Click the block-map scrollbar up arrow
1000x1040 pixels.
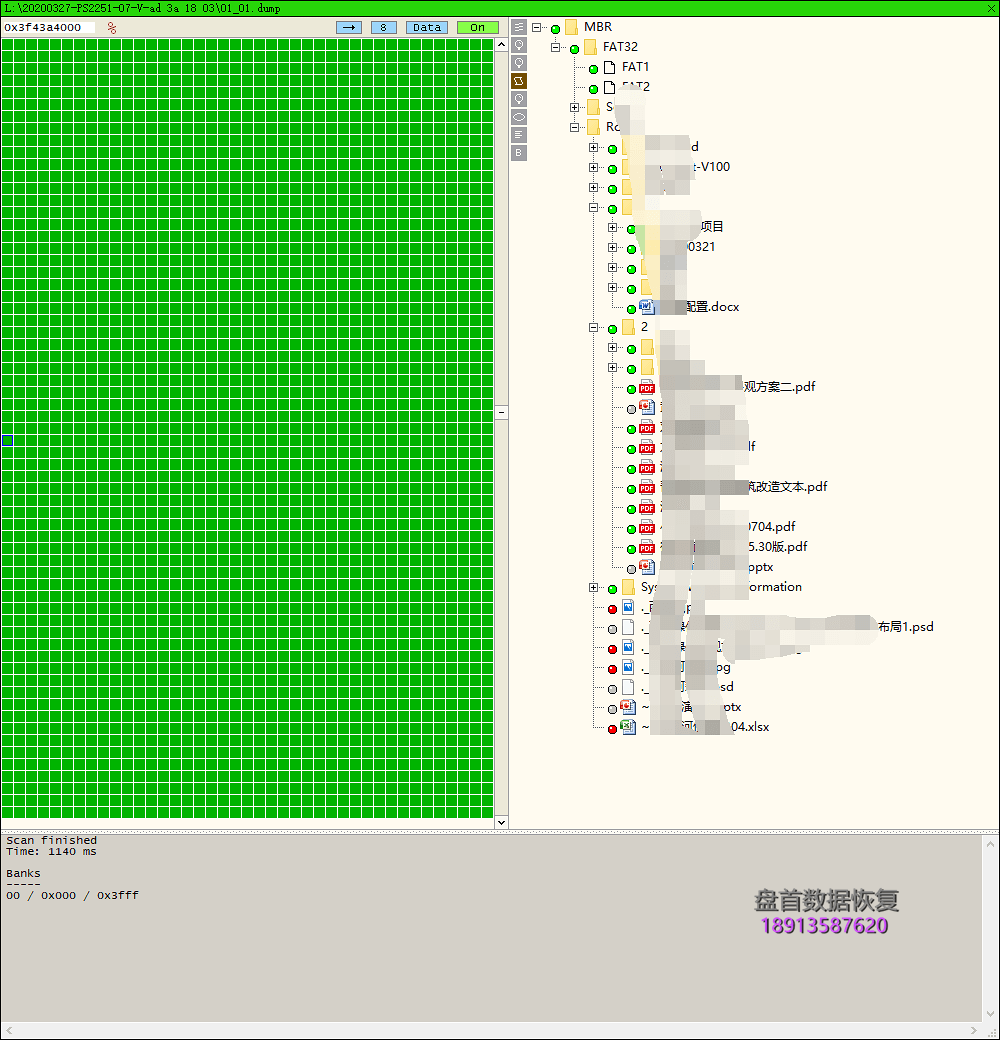click(x=501, y=44)
